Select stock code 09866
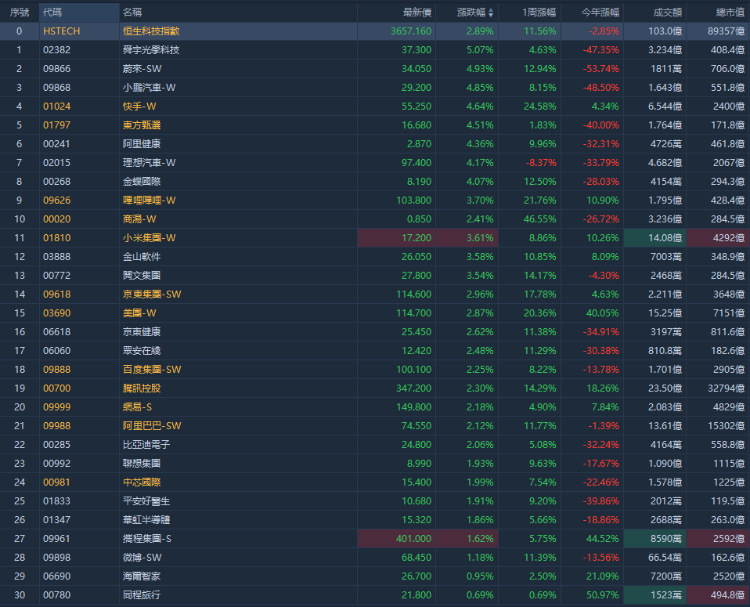This screenshot has width=750, height=607. (56, 68)
